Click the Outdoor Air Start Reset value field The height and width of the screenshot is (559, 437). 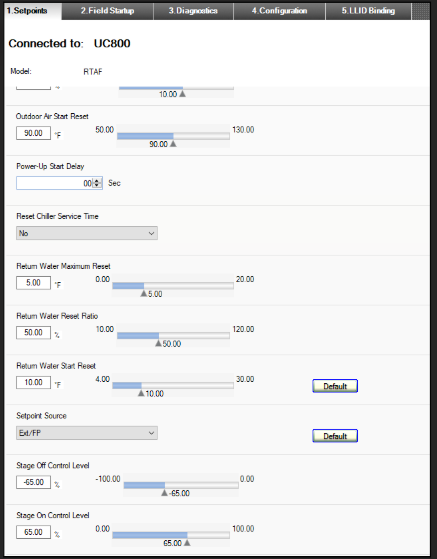[x=33, y=133]
